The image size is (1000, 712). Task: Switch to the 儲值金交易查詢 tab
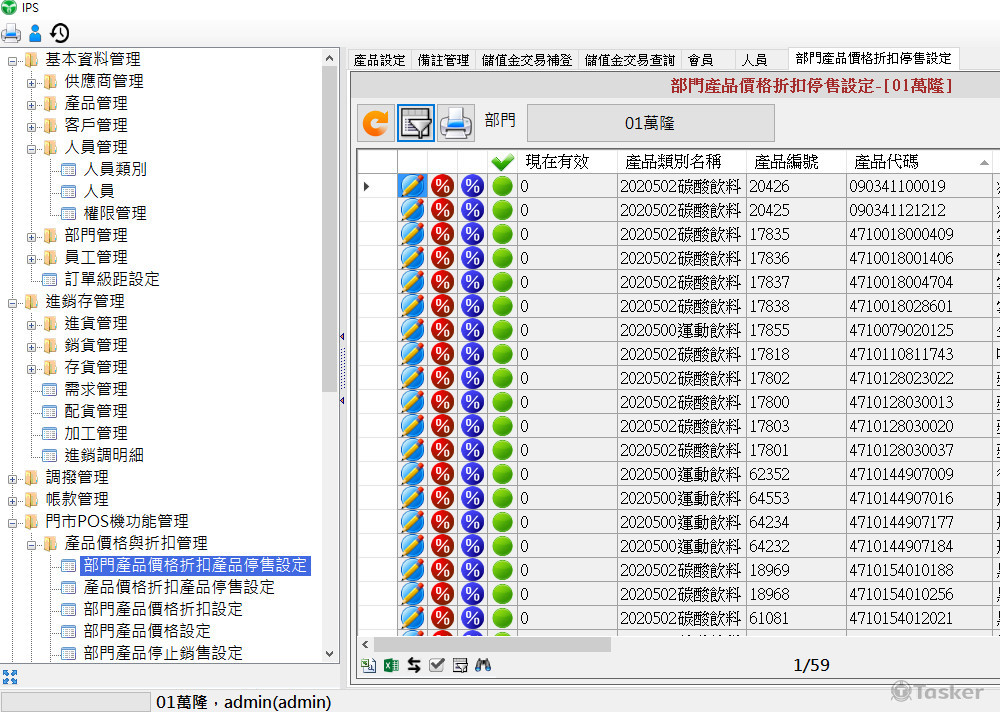coord(629,60)
